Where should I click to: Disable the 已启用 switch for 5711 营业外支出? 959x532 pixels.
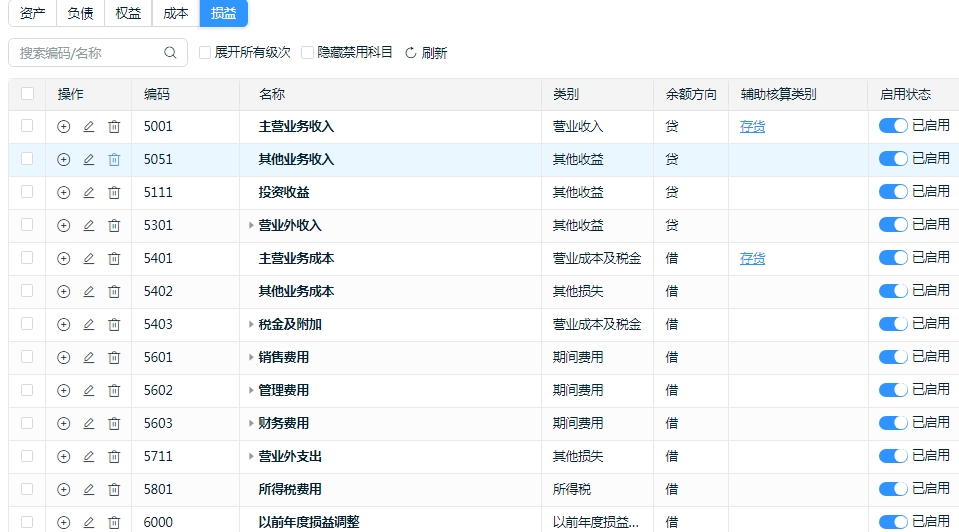click(893, 456)
